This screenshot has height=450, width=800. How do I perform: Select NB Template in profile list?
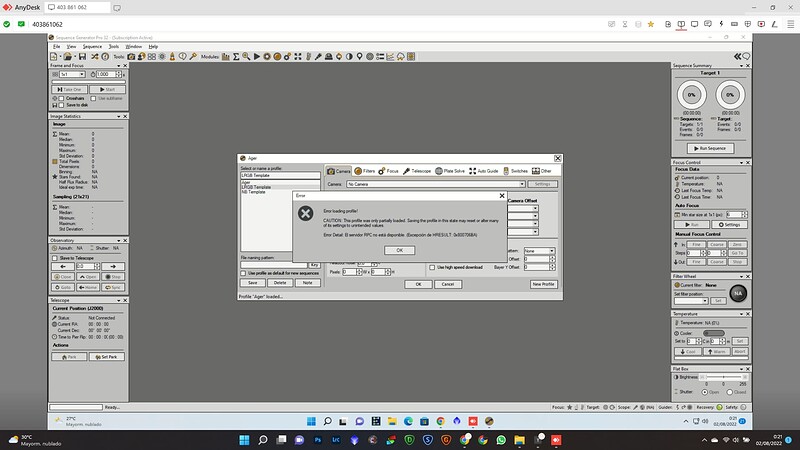[254, 192]
